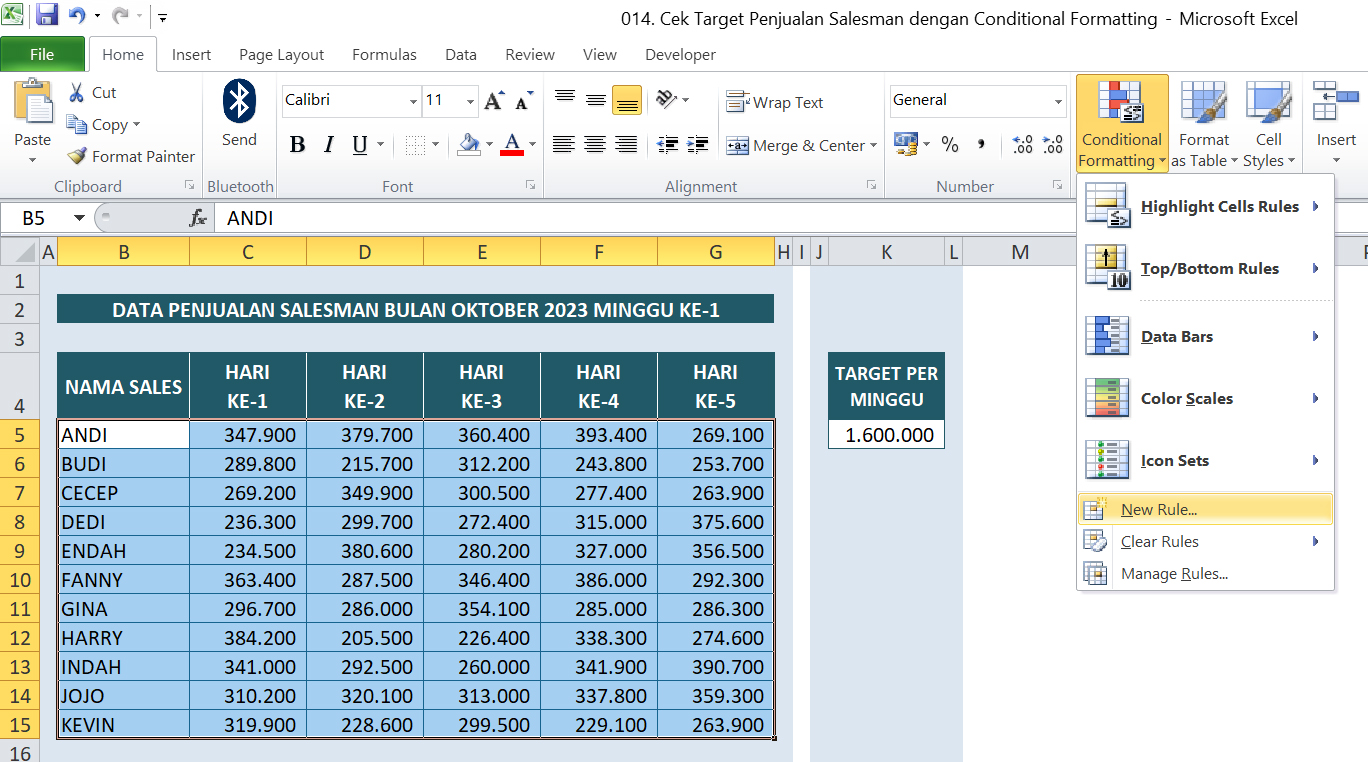Switch to the Formulas ribbon tab

point(384,55)
